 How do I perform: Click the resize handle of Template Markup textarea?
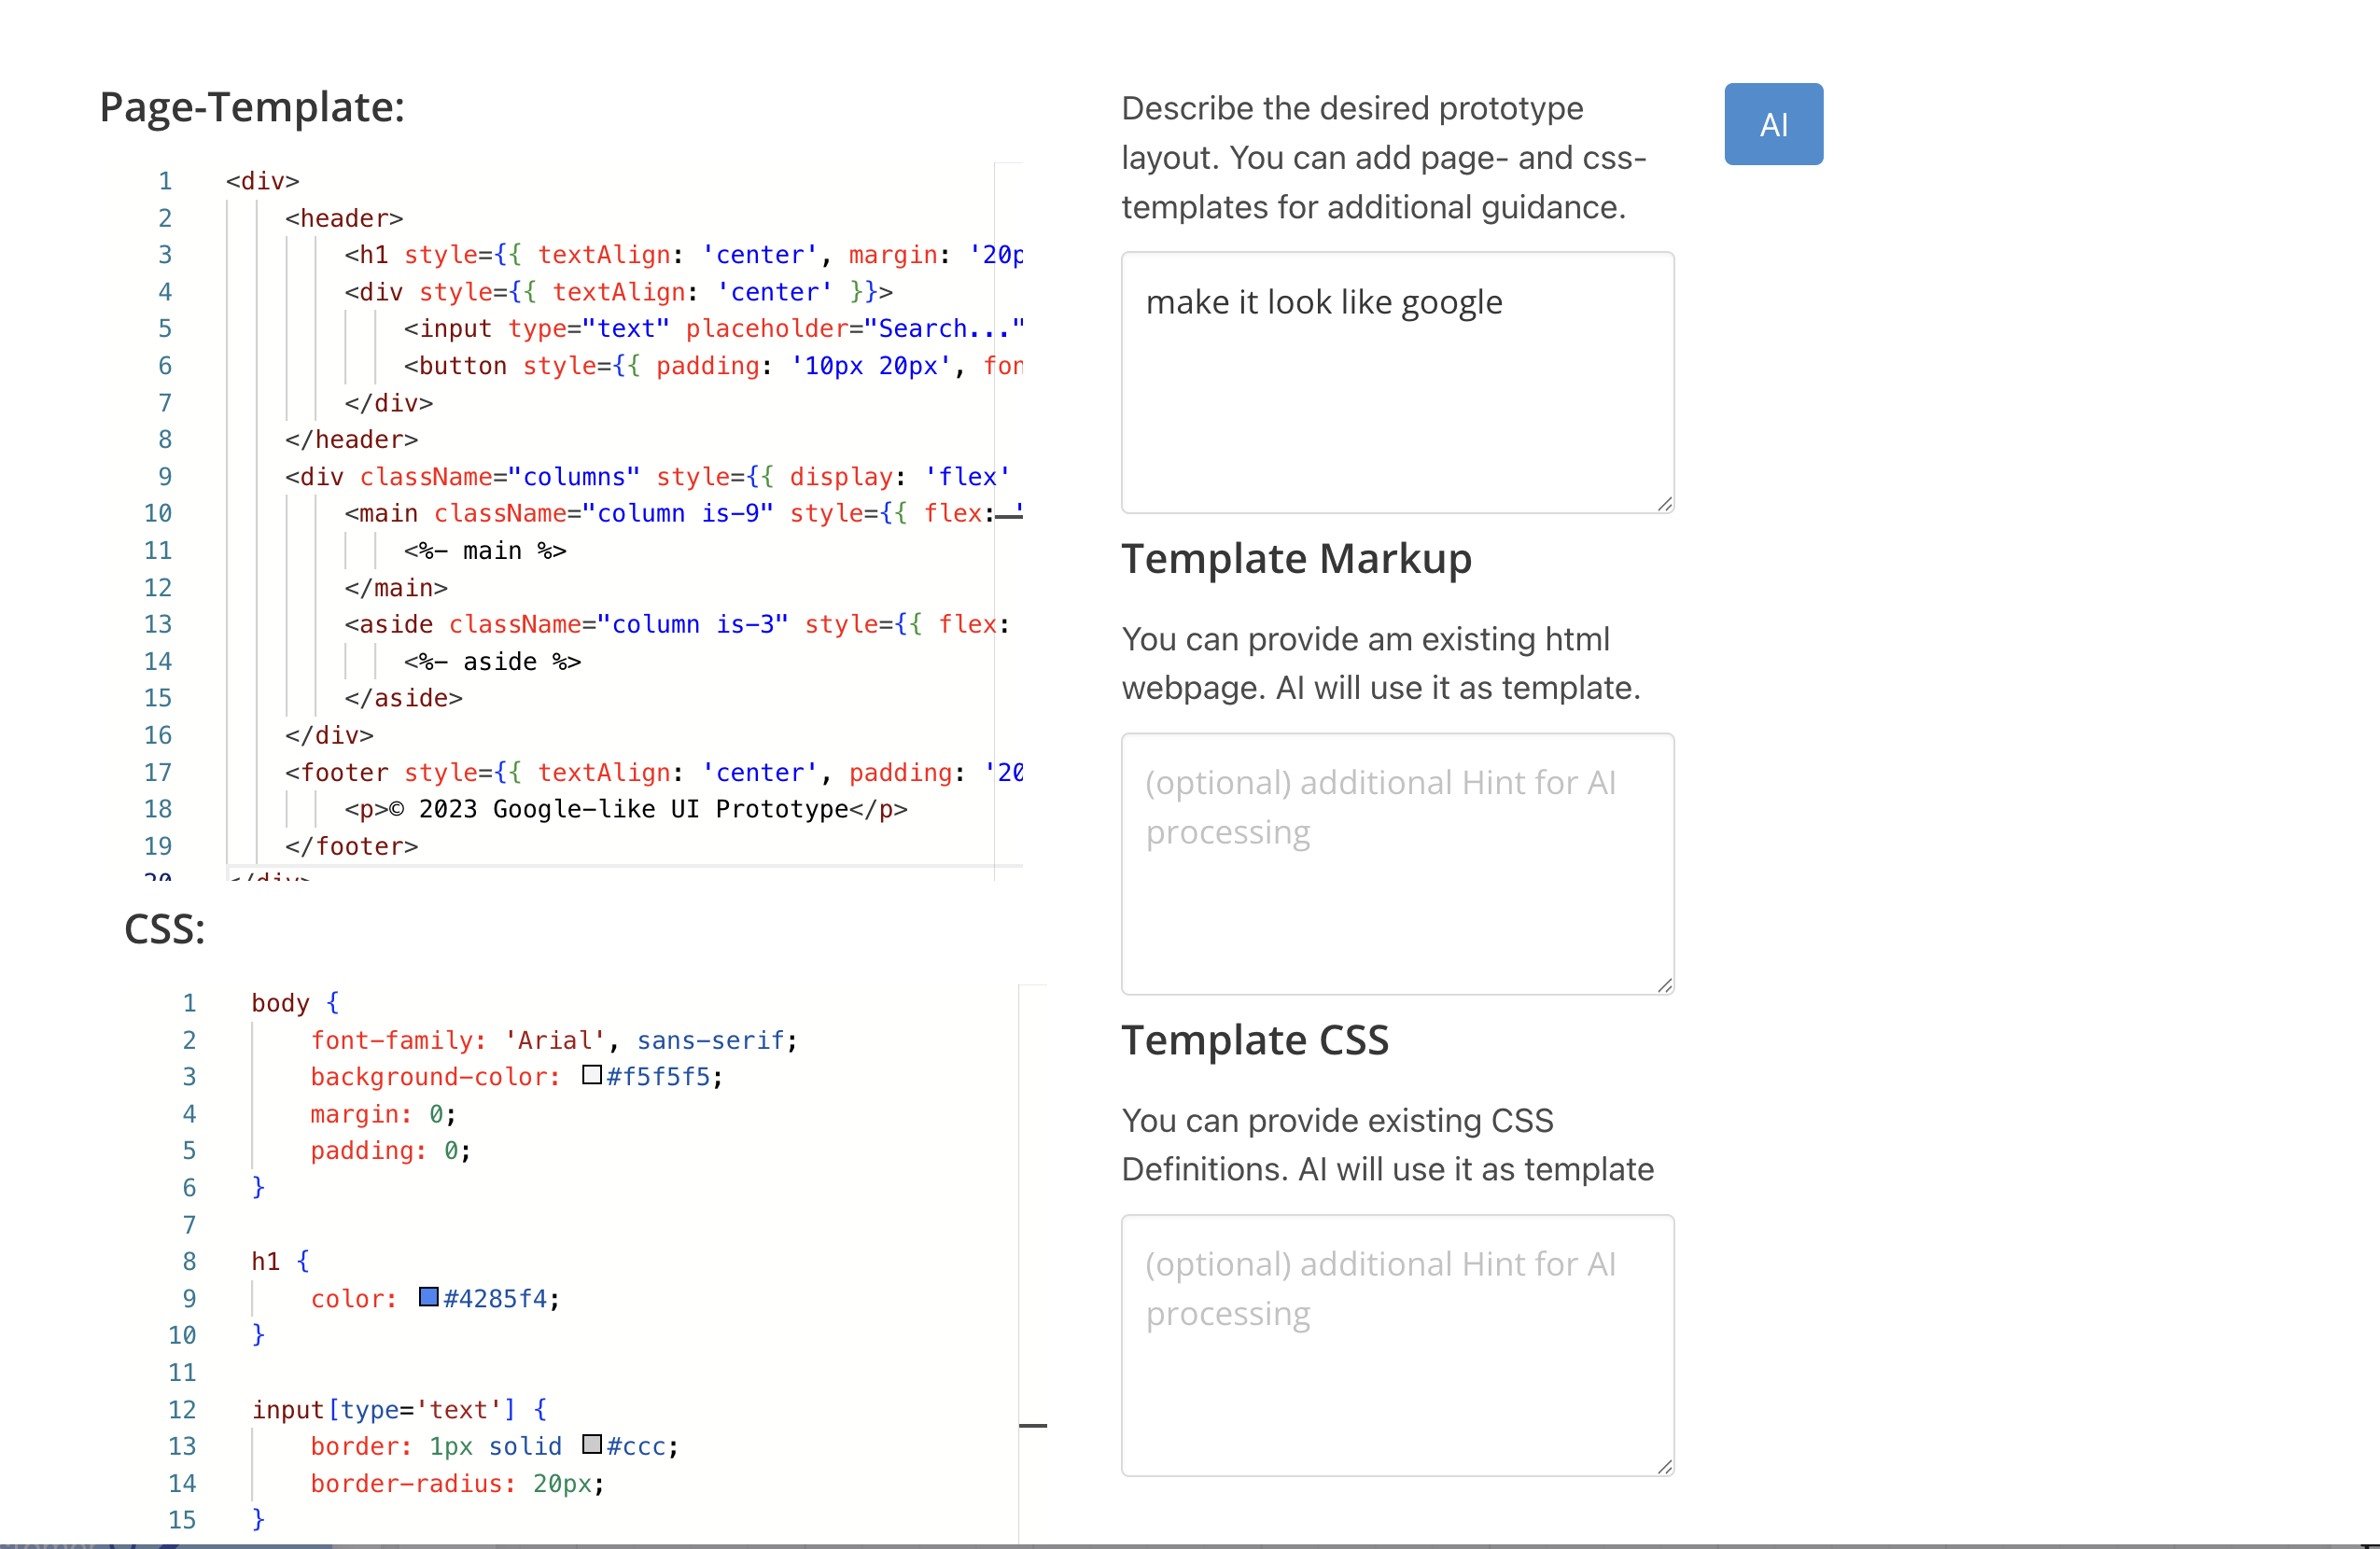tap(1664, 985)
